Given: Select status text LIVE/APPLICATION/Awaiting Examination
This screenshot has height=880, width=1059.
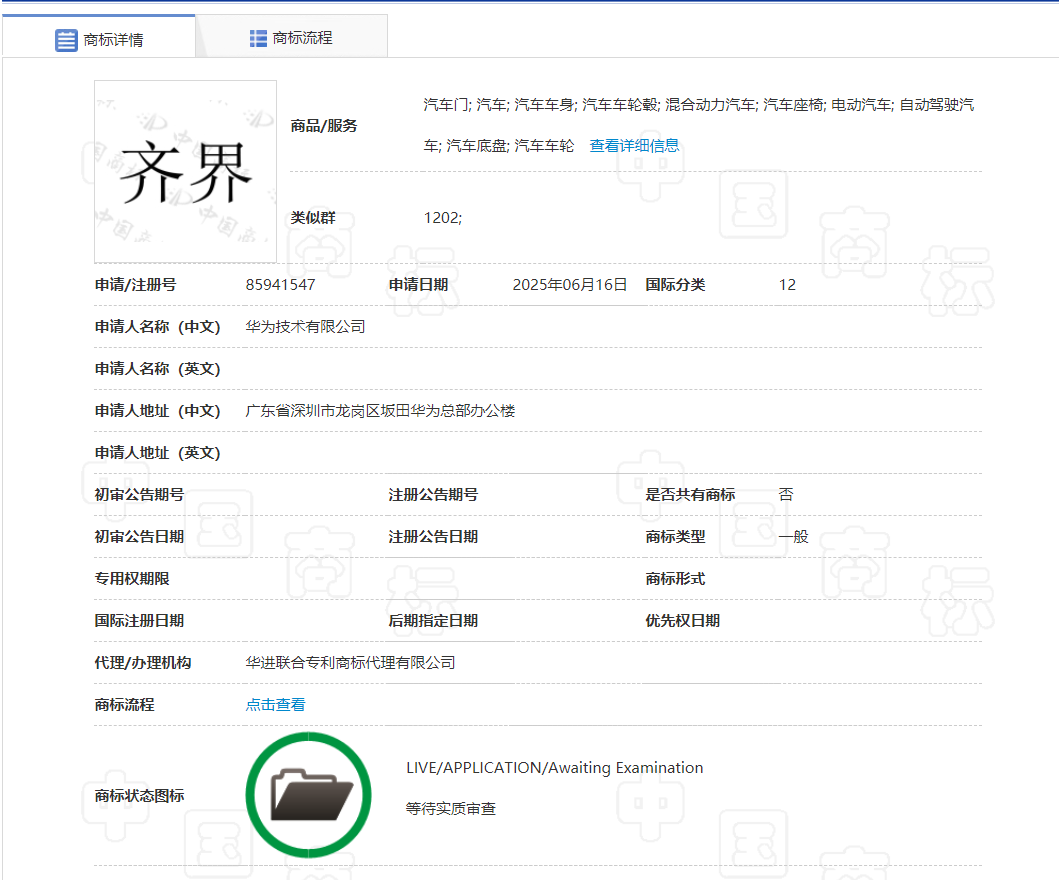Looking at the screenshot, I should pos(554,768).
